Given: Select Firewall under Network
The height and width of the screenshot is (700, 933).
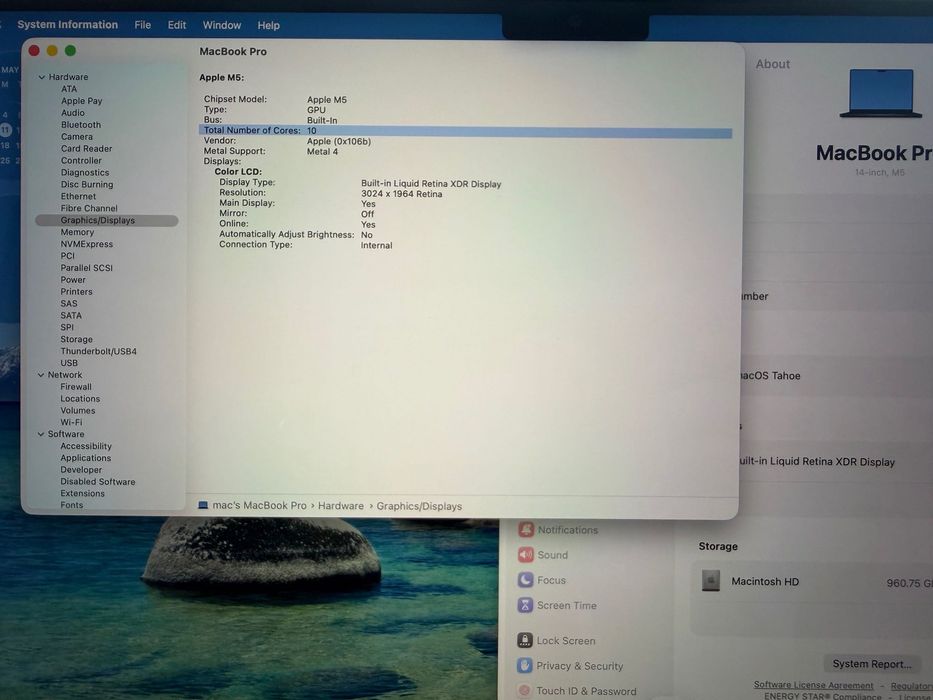Looking at the screenshot, I should (76, 387).
